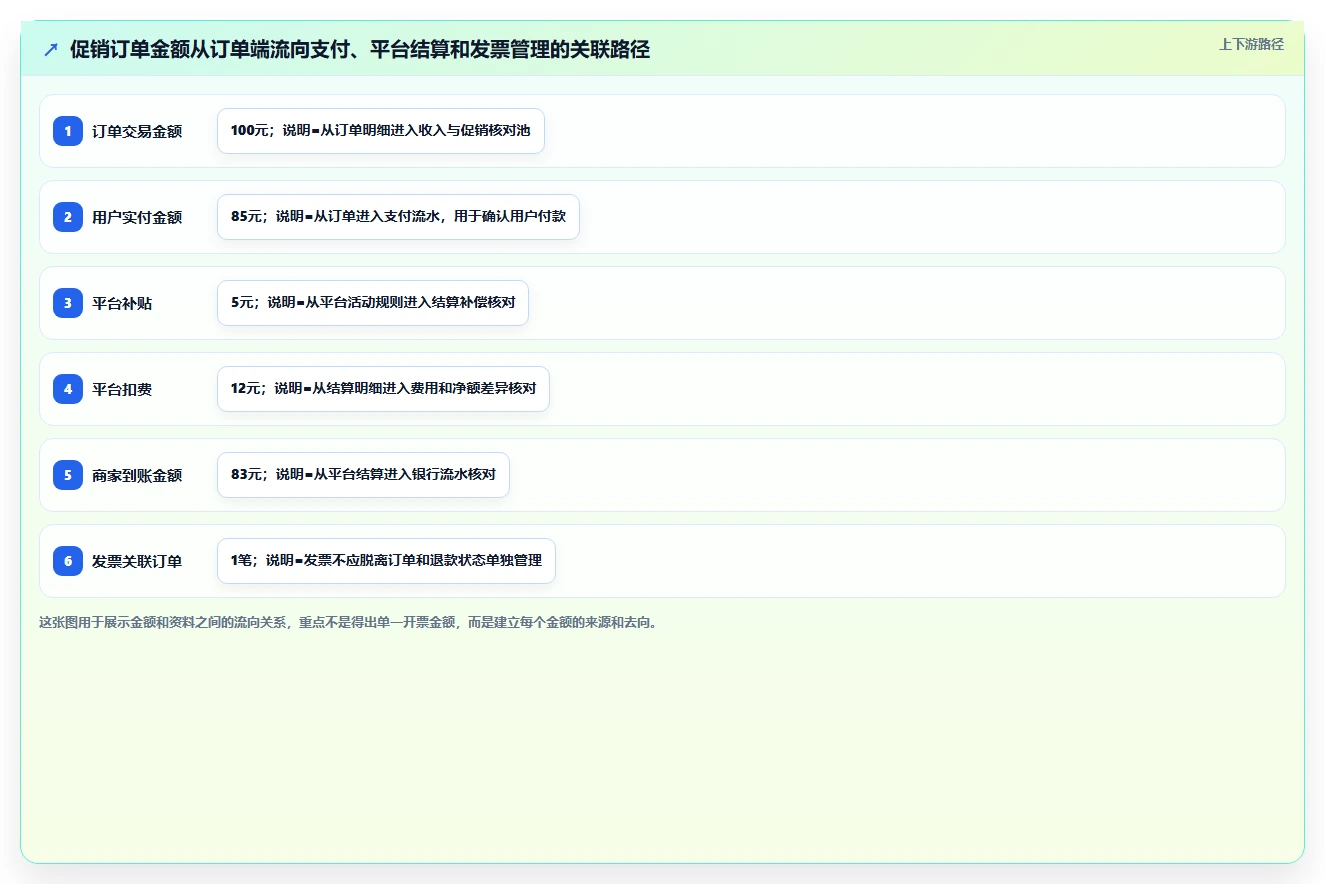This screenshot has width=1325, height=884.
Task: Click step number 2 badge
Action: [68, 217]
